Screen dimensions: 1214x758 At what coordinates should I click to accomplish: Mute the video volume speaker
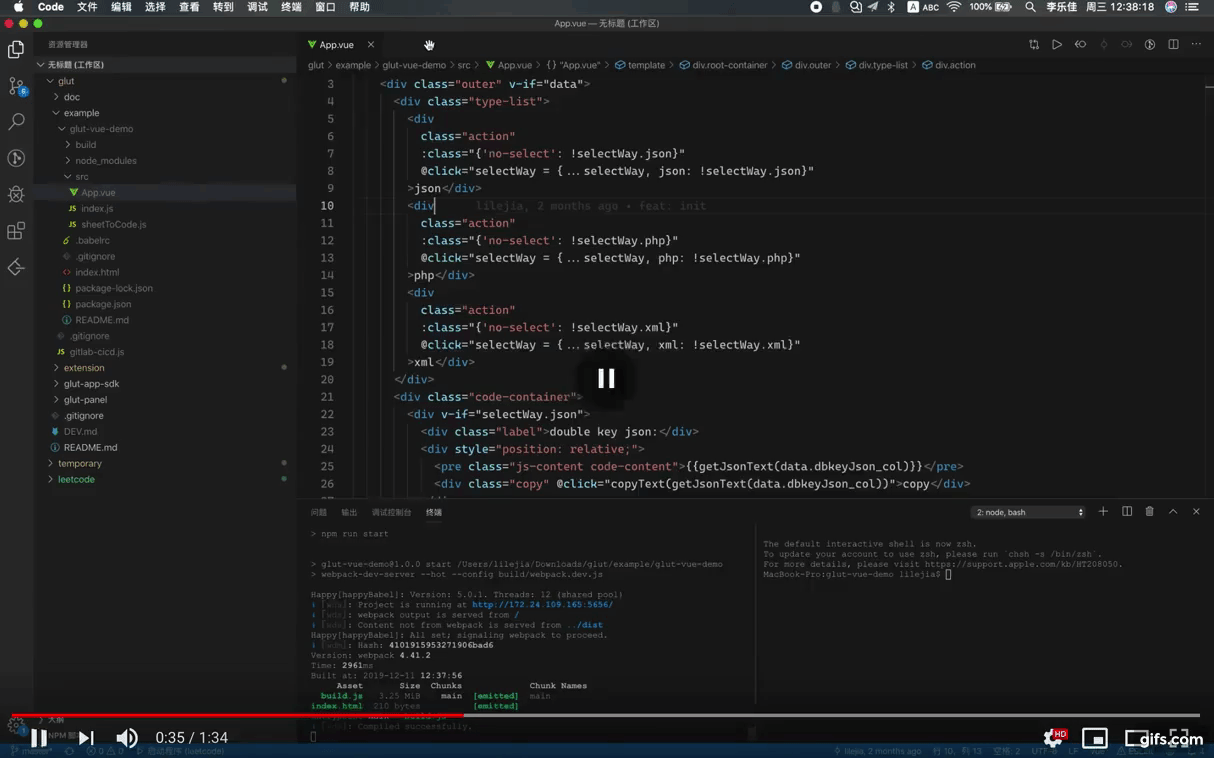127,738
